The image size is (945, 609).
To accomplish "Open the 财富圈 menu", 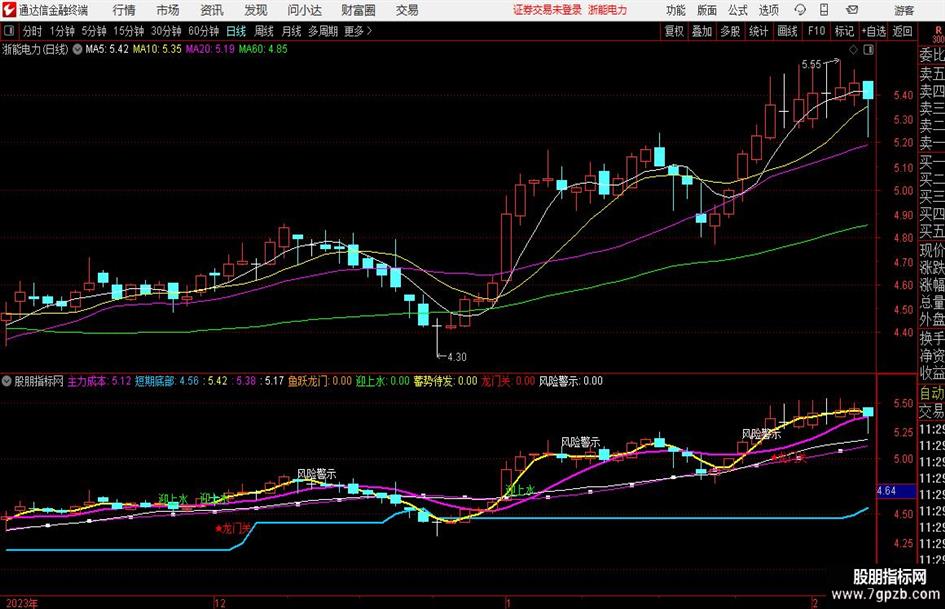I will (358, 10).
